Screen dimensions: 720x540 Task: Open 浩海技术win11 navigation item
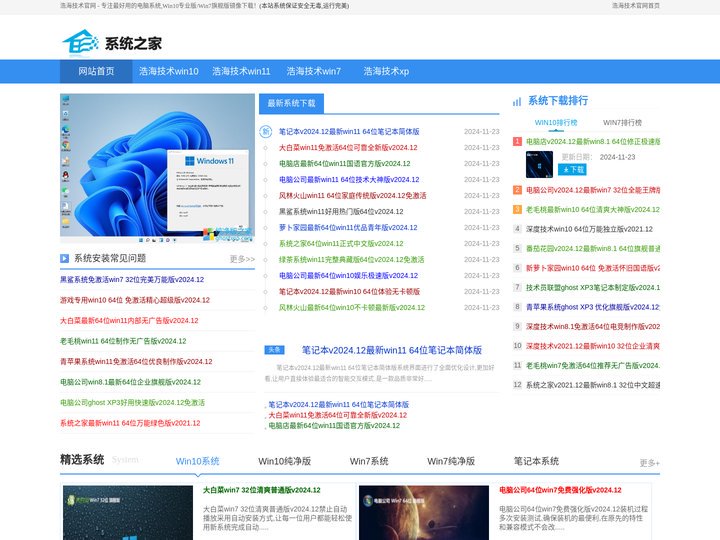pyautogui.click(x=241, y=71)
